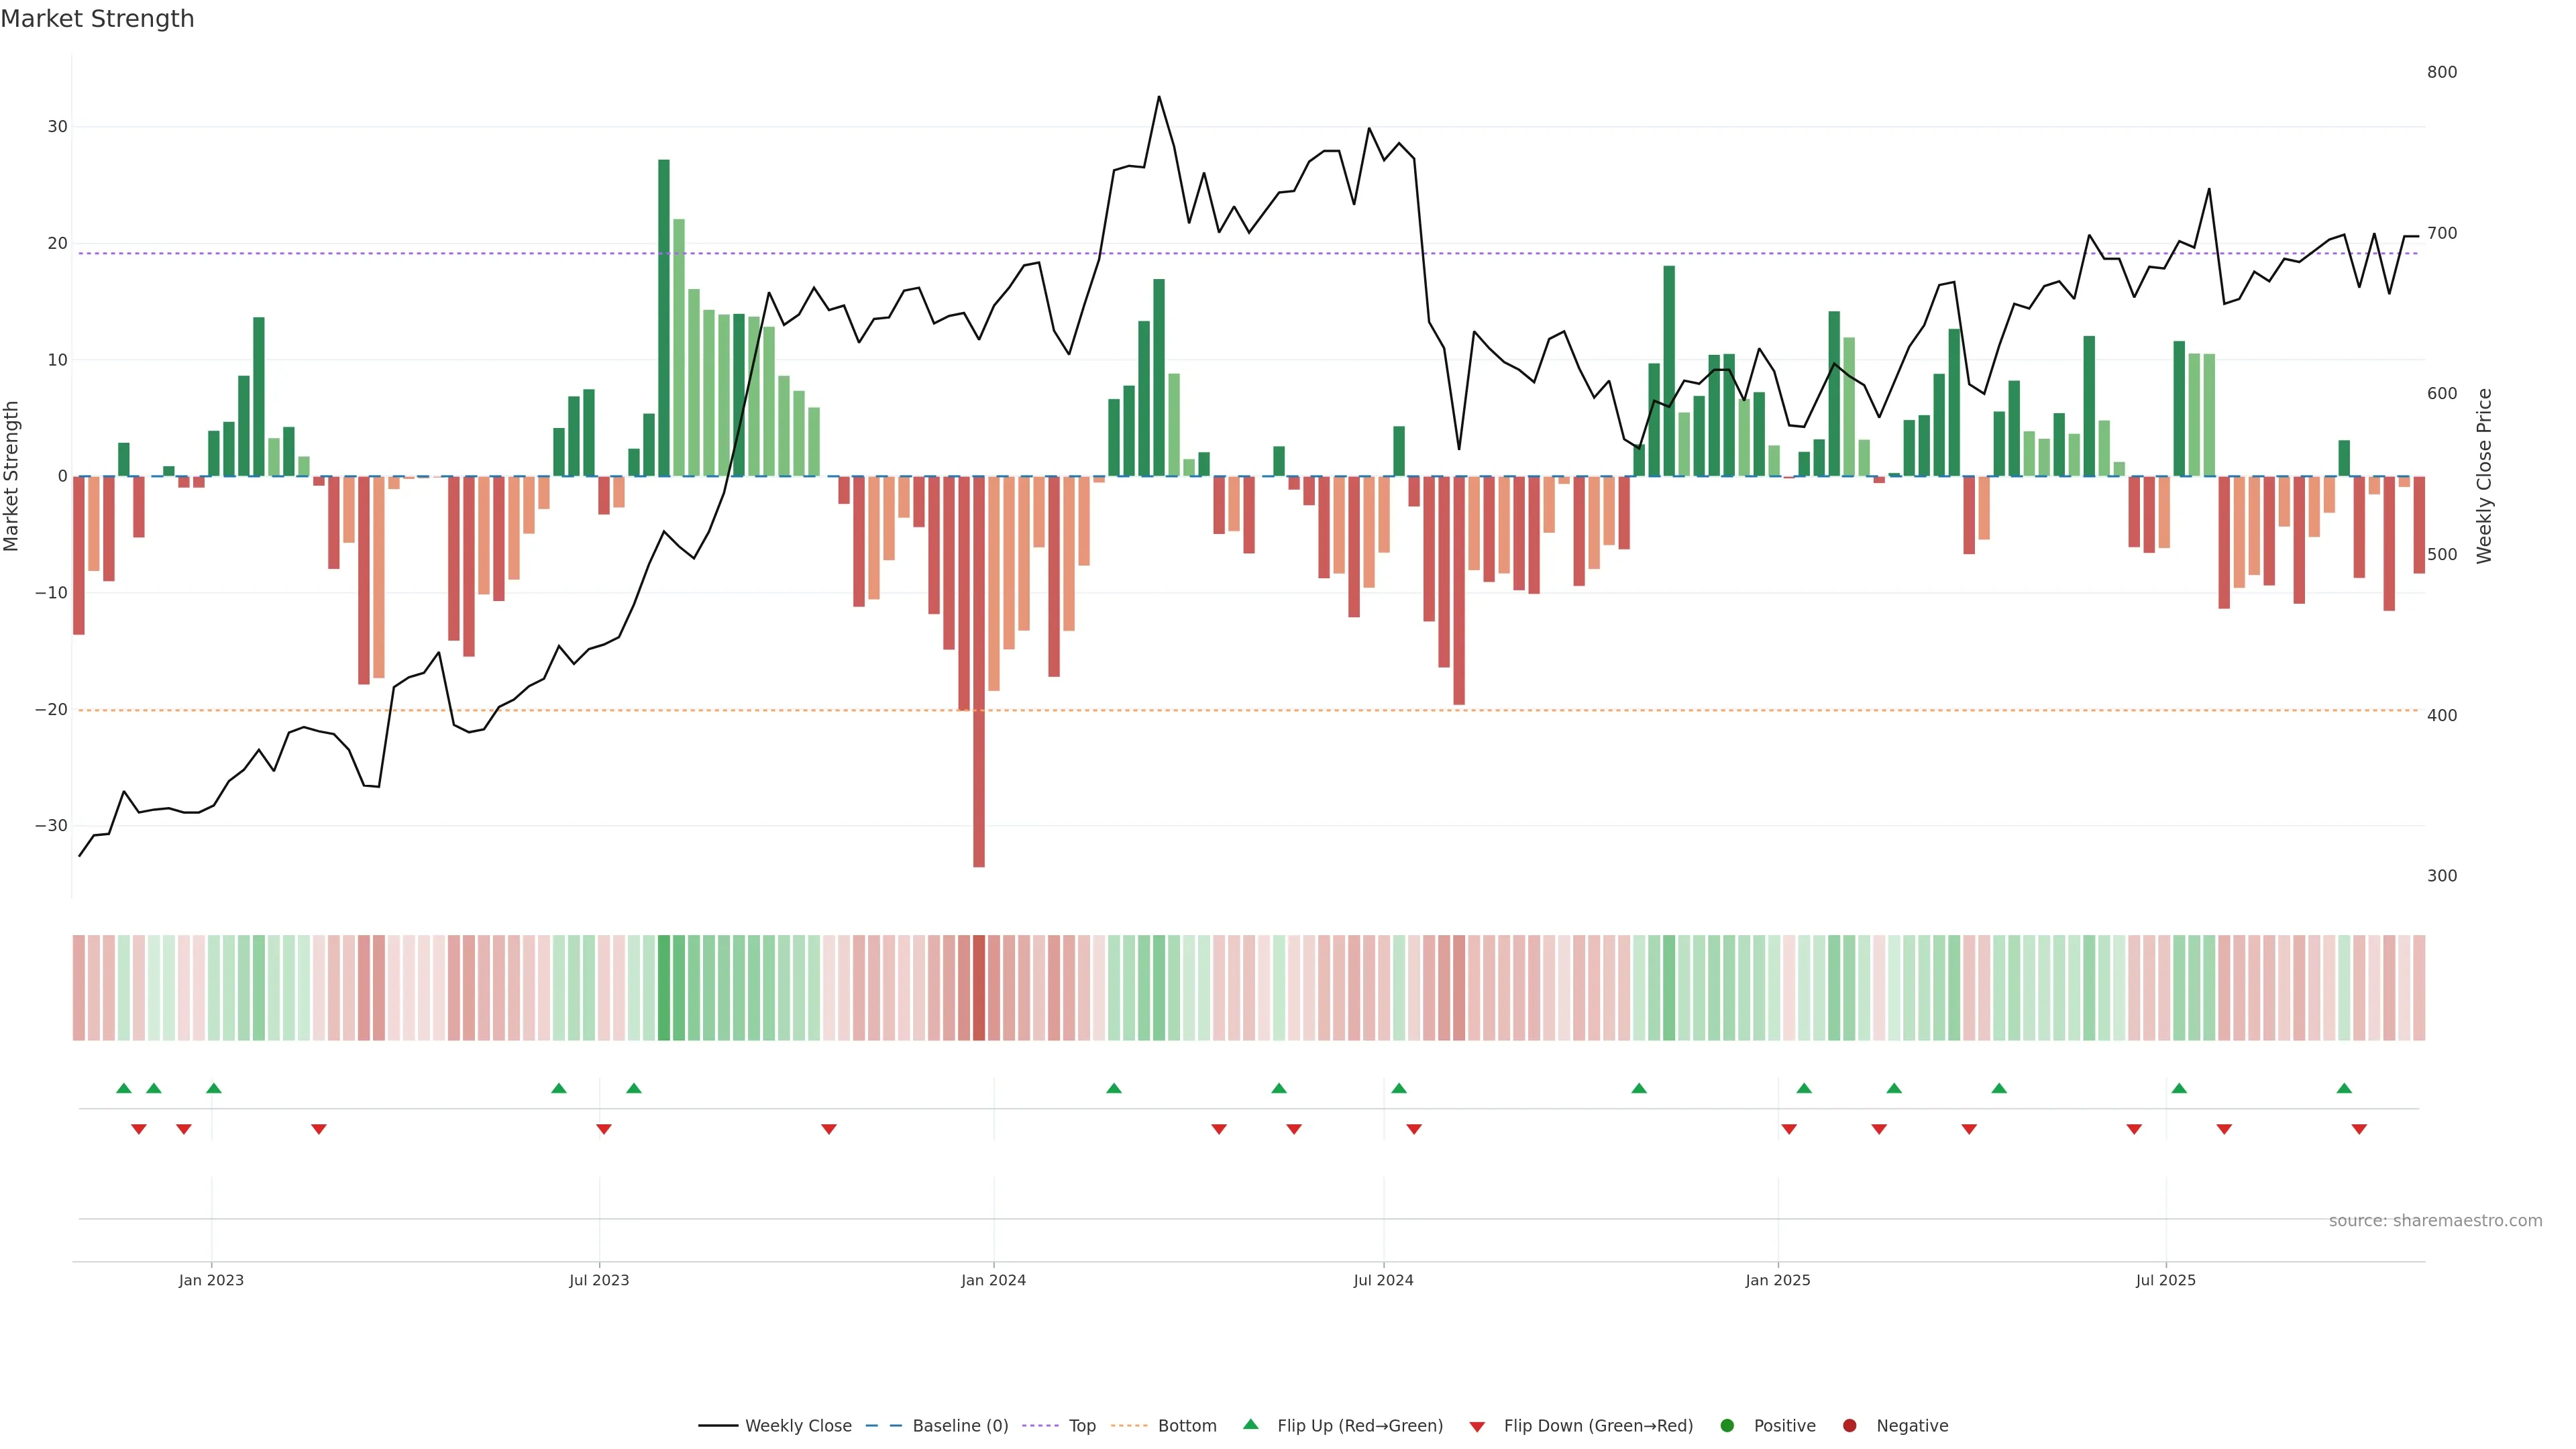The height and width of the screenshot is (1449, 2576).
Task: Click the Jan 2023 x-axis label
Action: click(x=211, y=1280)
